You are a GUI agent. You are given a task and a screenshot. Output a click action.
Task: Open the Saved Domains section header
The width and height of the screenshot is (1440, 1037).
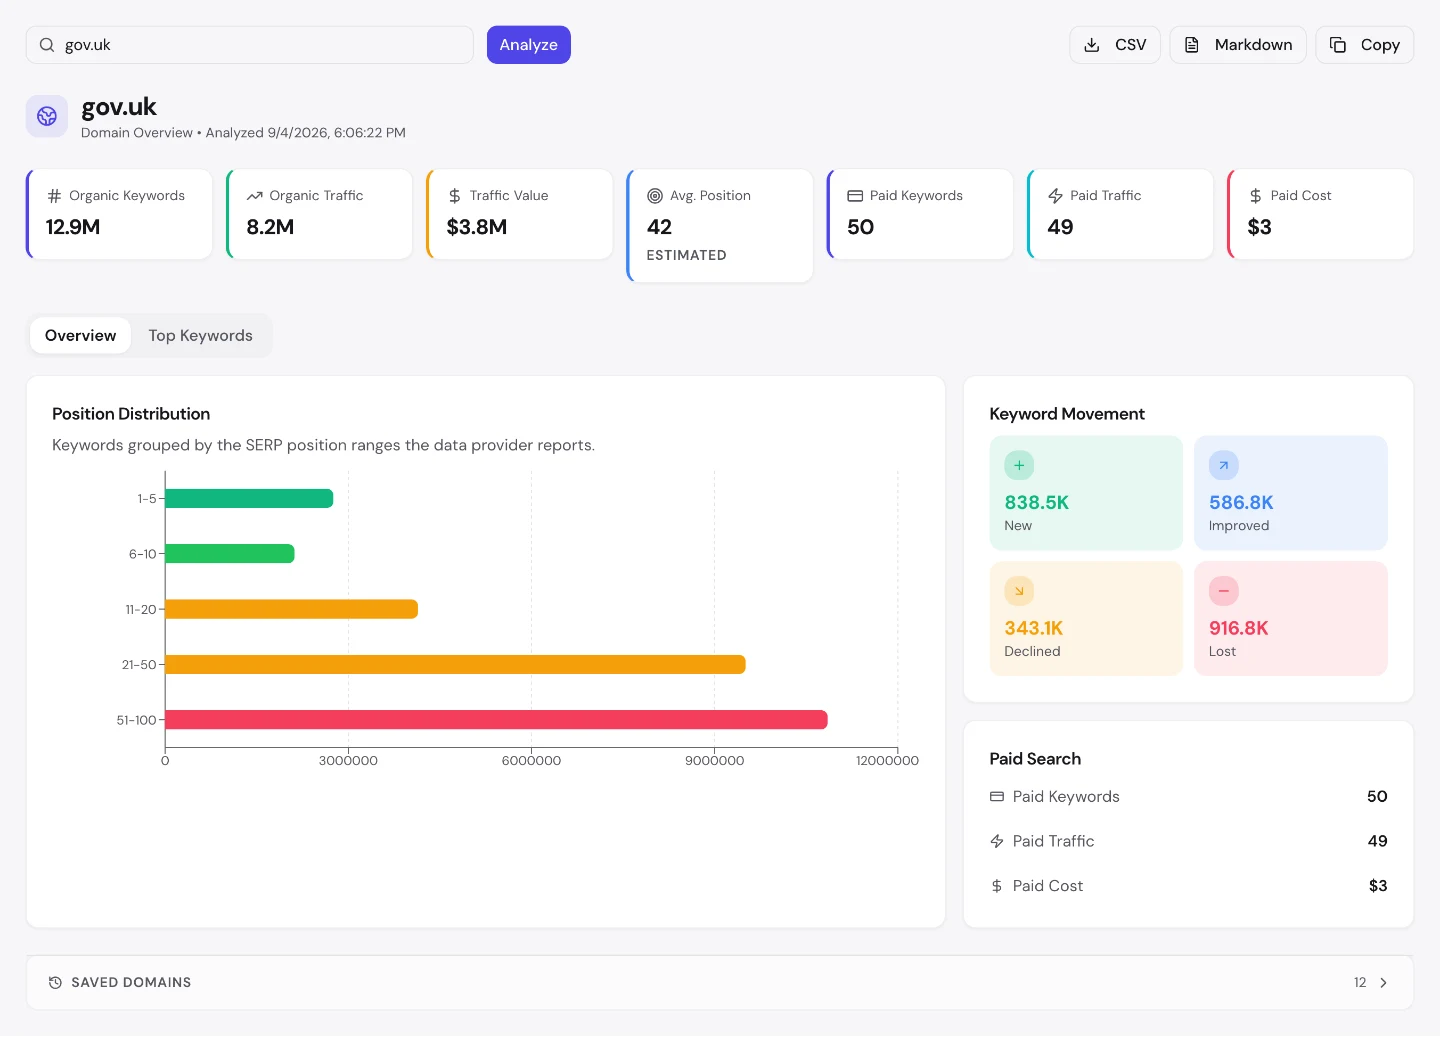point(720,983)
